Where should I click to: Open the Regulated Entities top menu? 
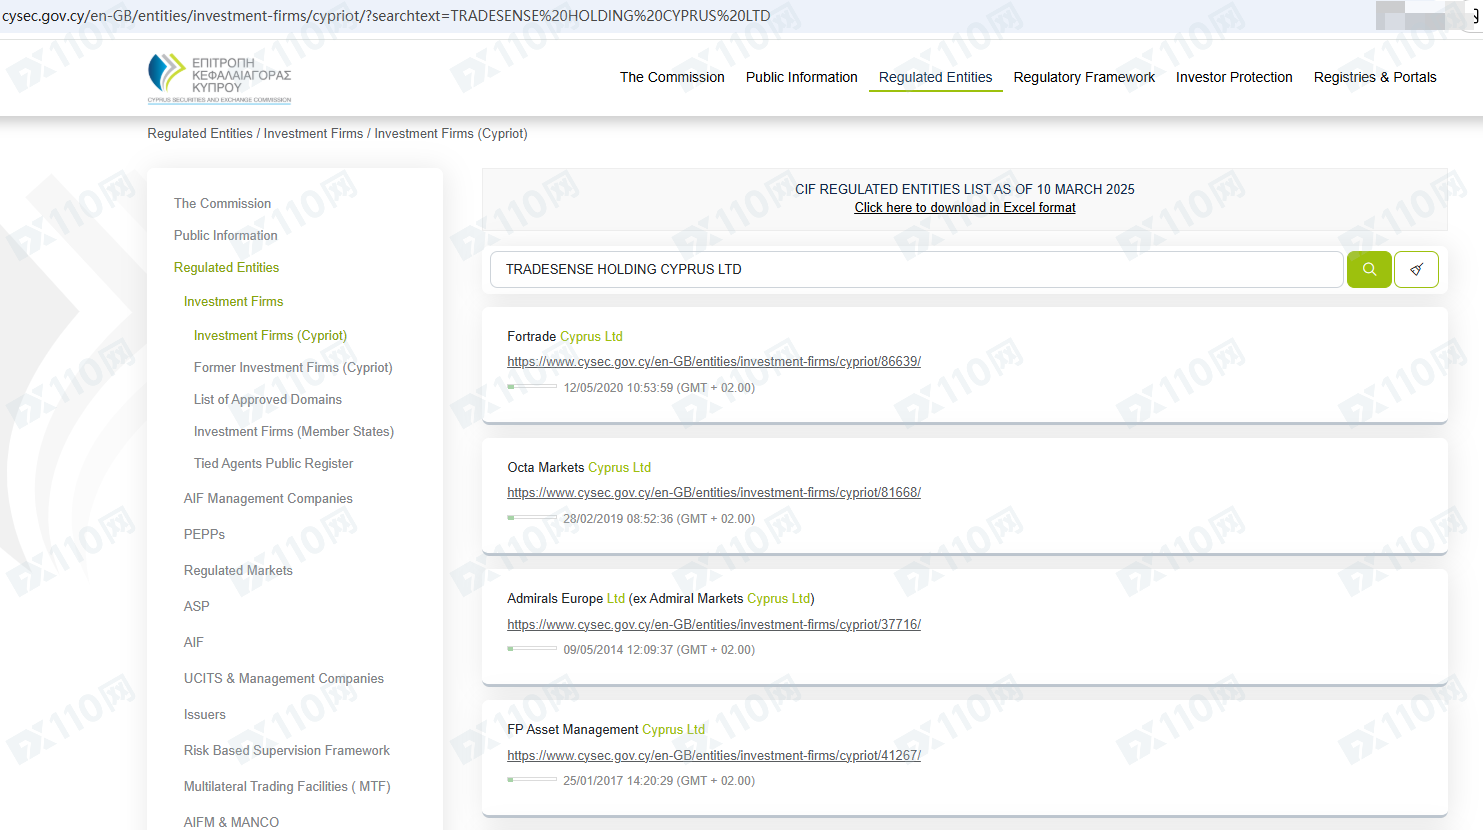[x=935, y=77]
